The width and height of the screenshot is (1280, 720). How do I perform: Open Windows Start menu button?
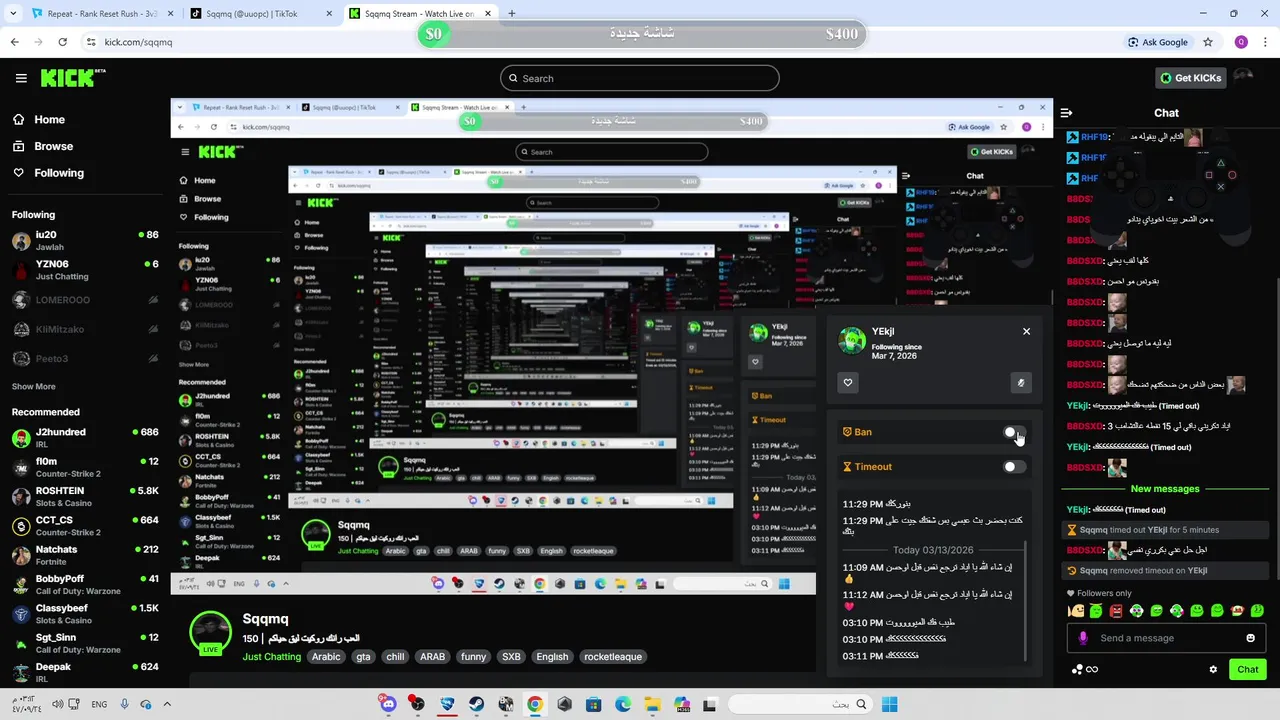tap(889, 704)
